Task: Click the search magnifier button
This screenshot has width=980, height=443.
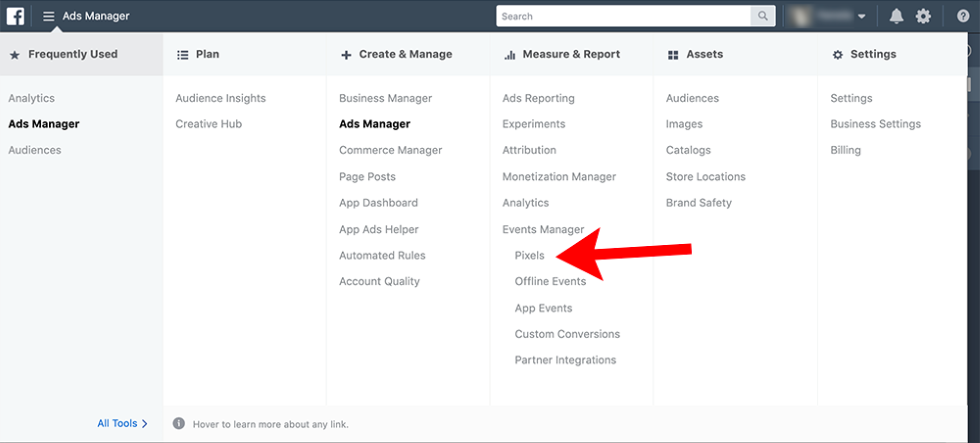Action: [x=762, y=16]
